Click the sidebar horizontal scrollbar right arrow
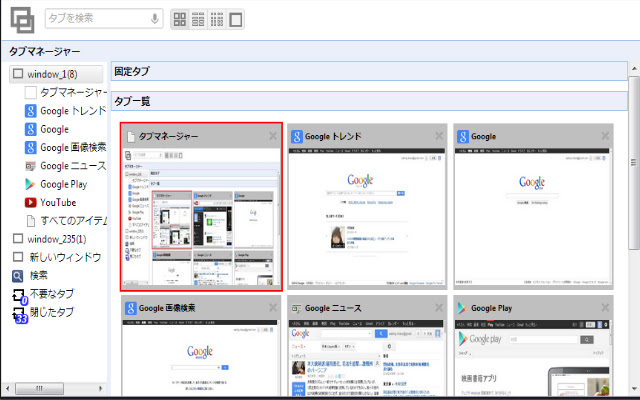Image resolution: width=640 pixels, height=400 pixels. click(101, 388)
